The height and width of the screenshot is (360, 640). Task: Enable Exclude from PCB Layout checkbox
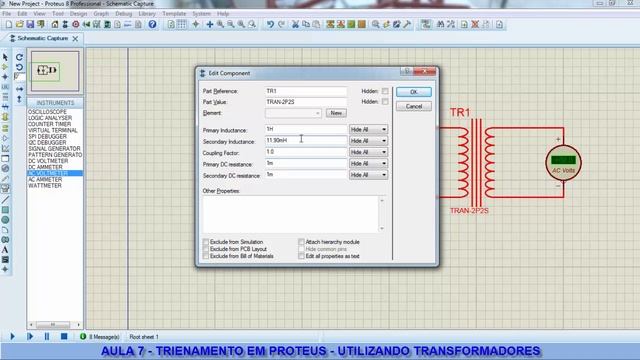point(206,249)
